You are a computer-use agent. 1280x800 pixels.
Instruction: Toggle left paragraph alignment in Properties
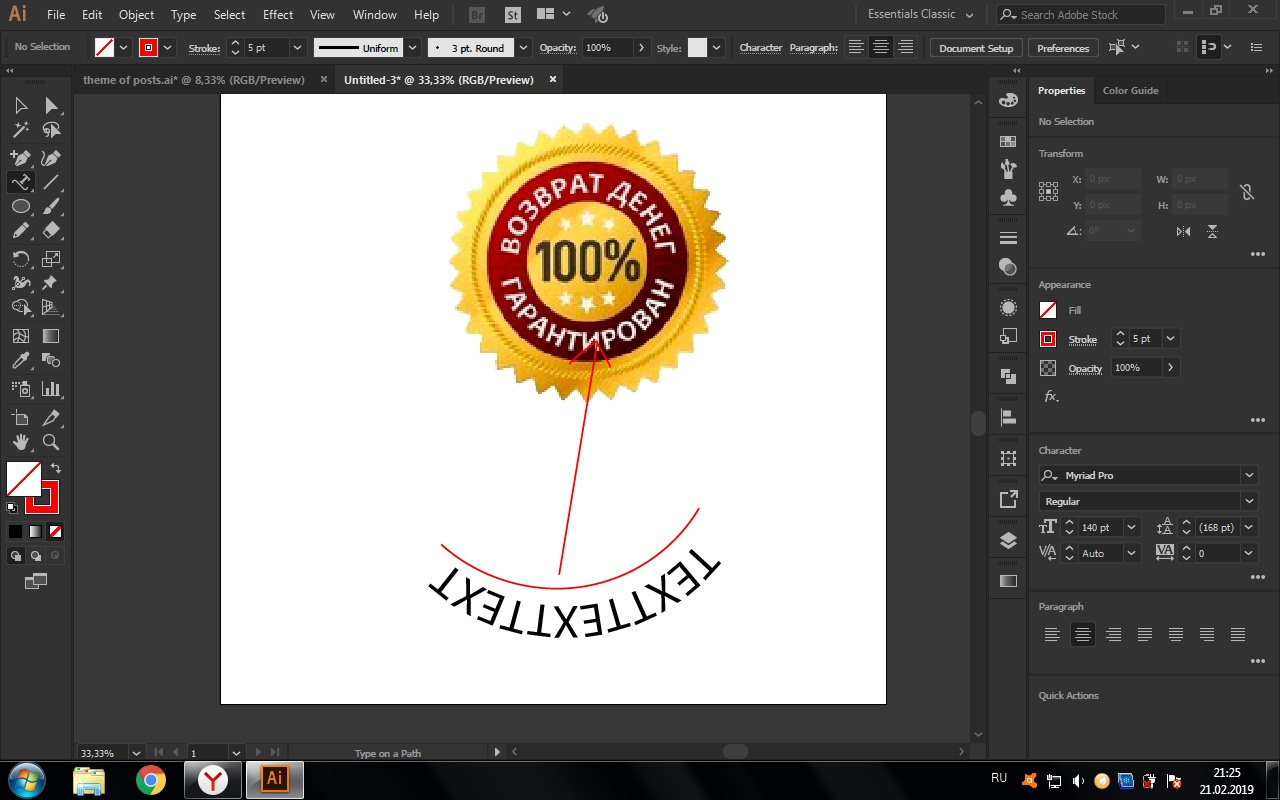click(x=1052, y=634)
